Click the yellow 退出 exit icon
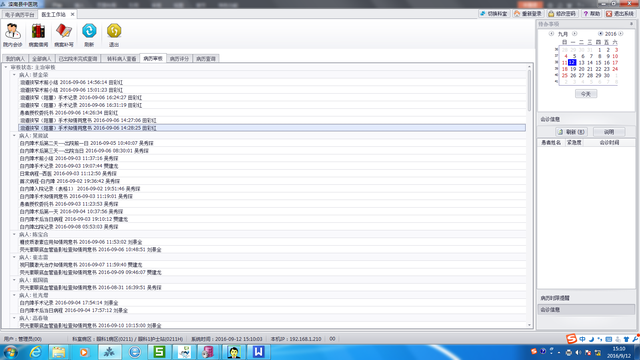Image resolution: width=640 pixels, height=360 pixels. click(x=114, y=35)
